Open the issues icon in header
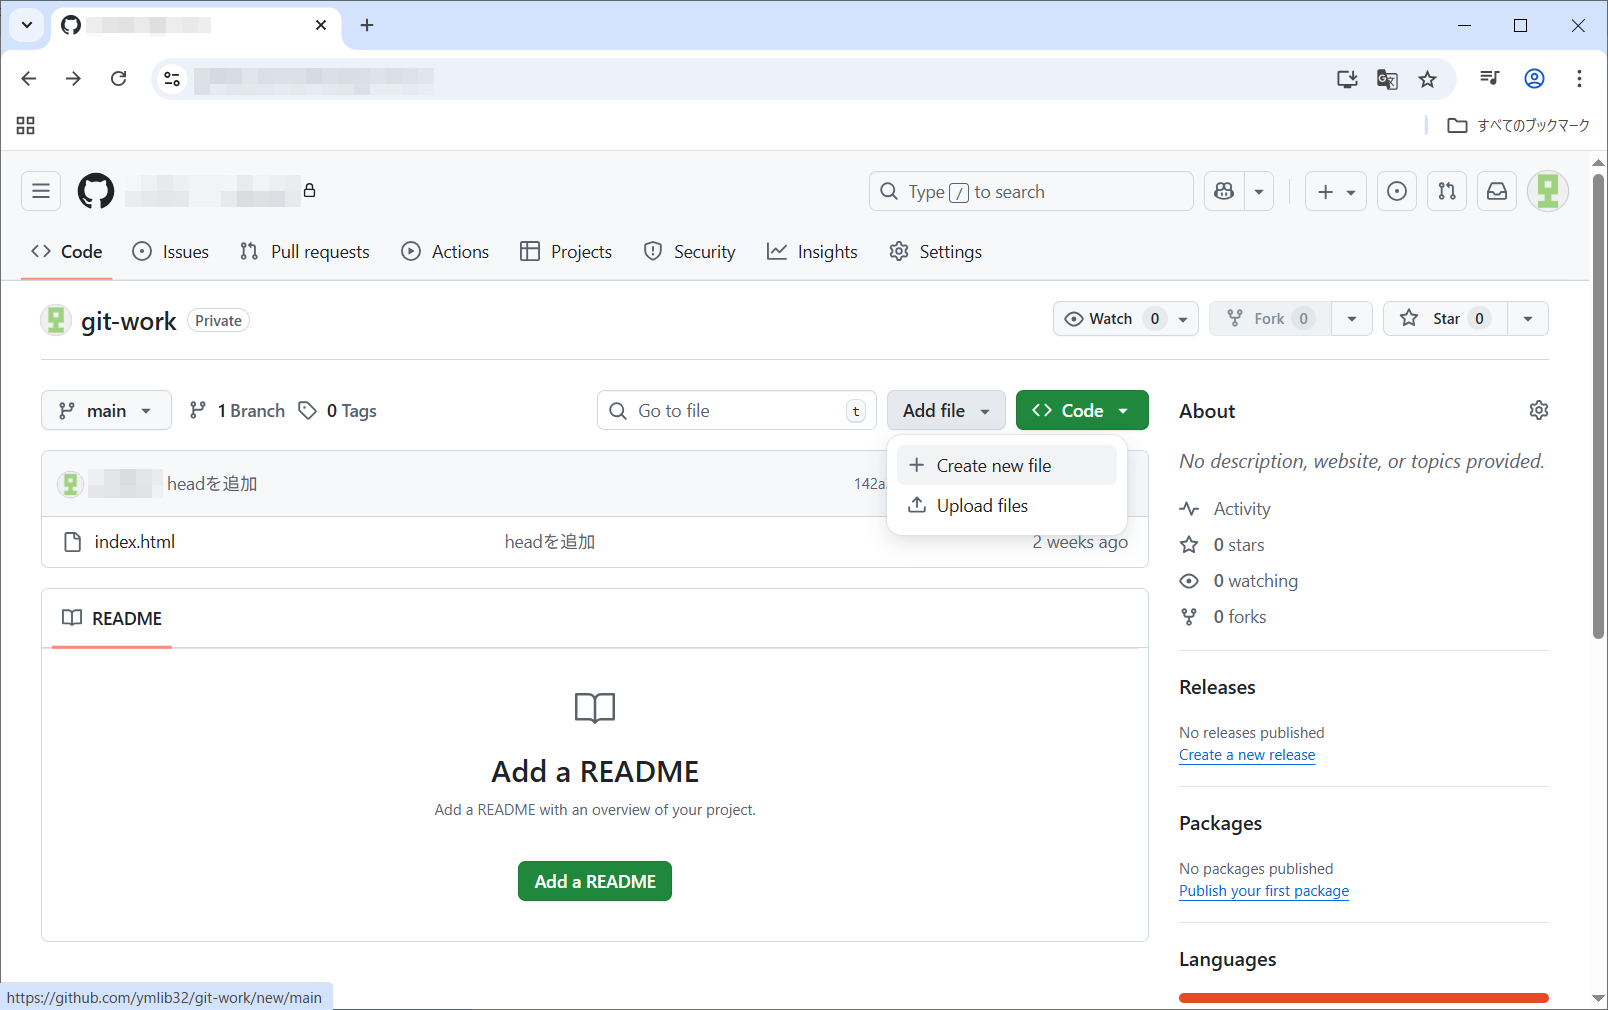This screenshot has height=1010, width=1608. pos(1397,191)
